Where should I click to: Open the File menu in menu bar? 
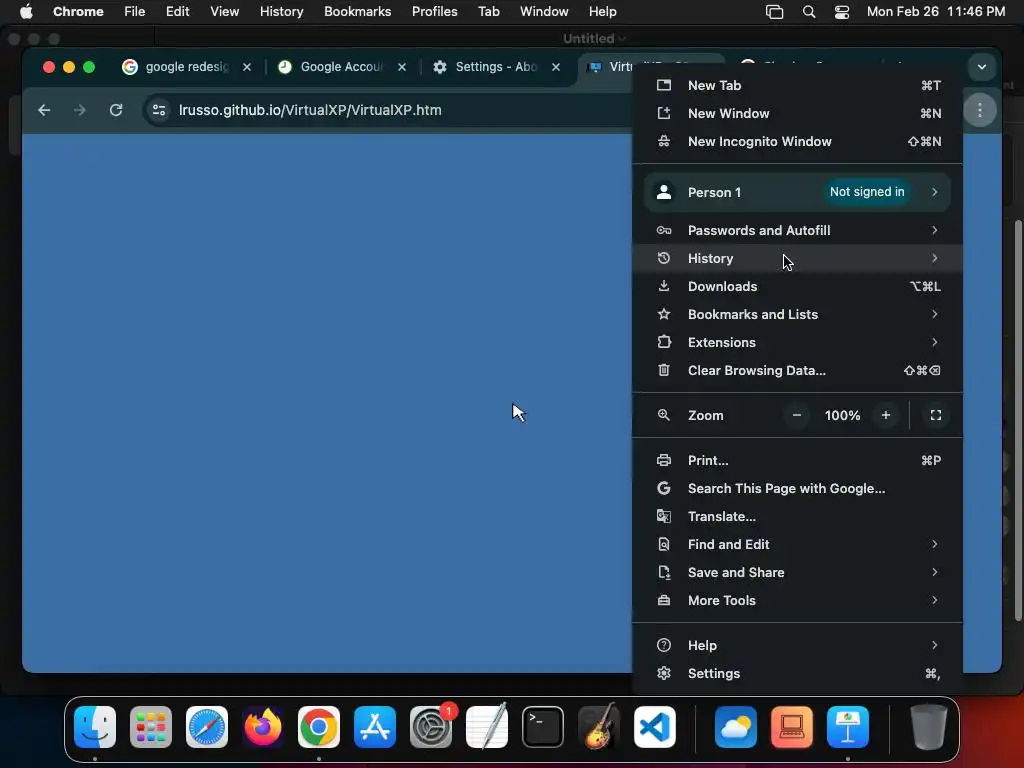(135, 12)
